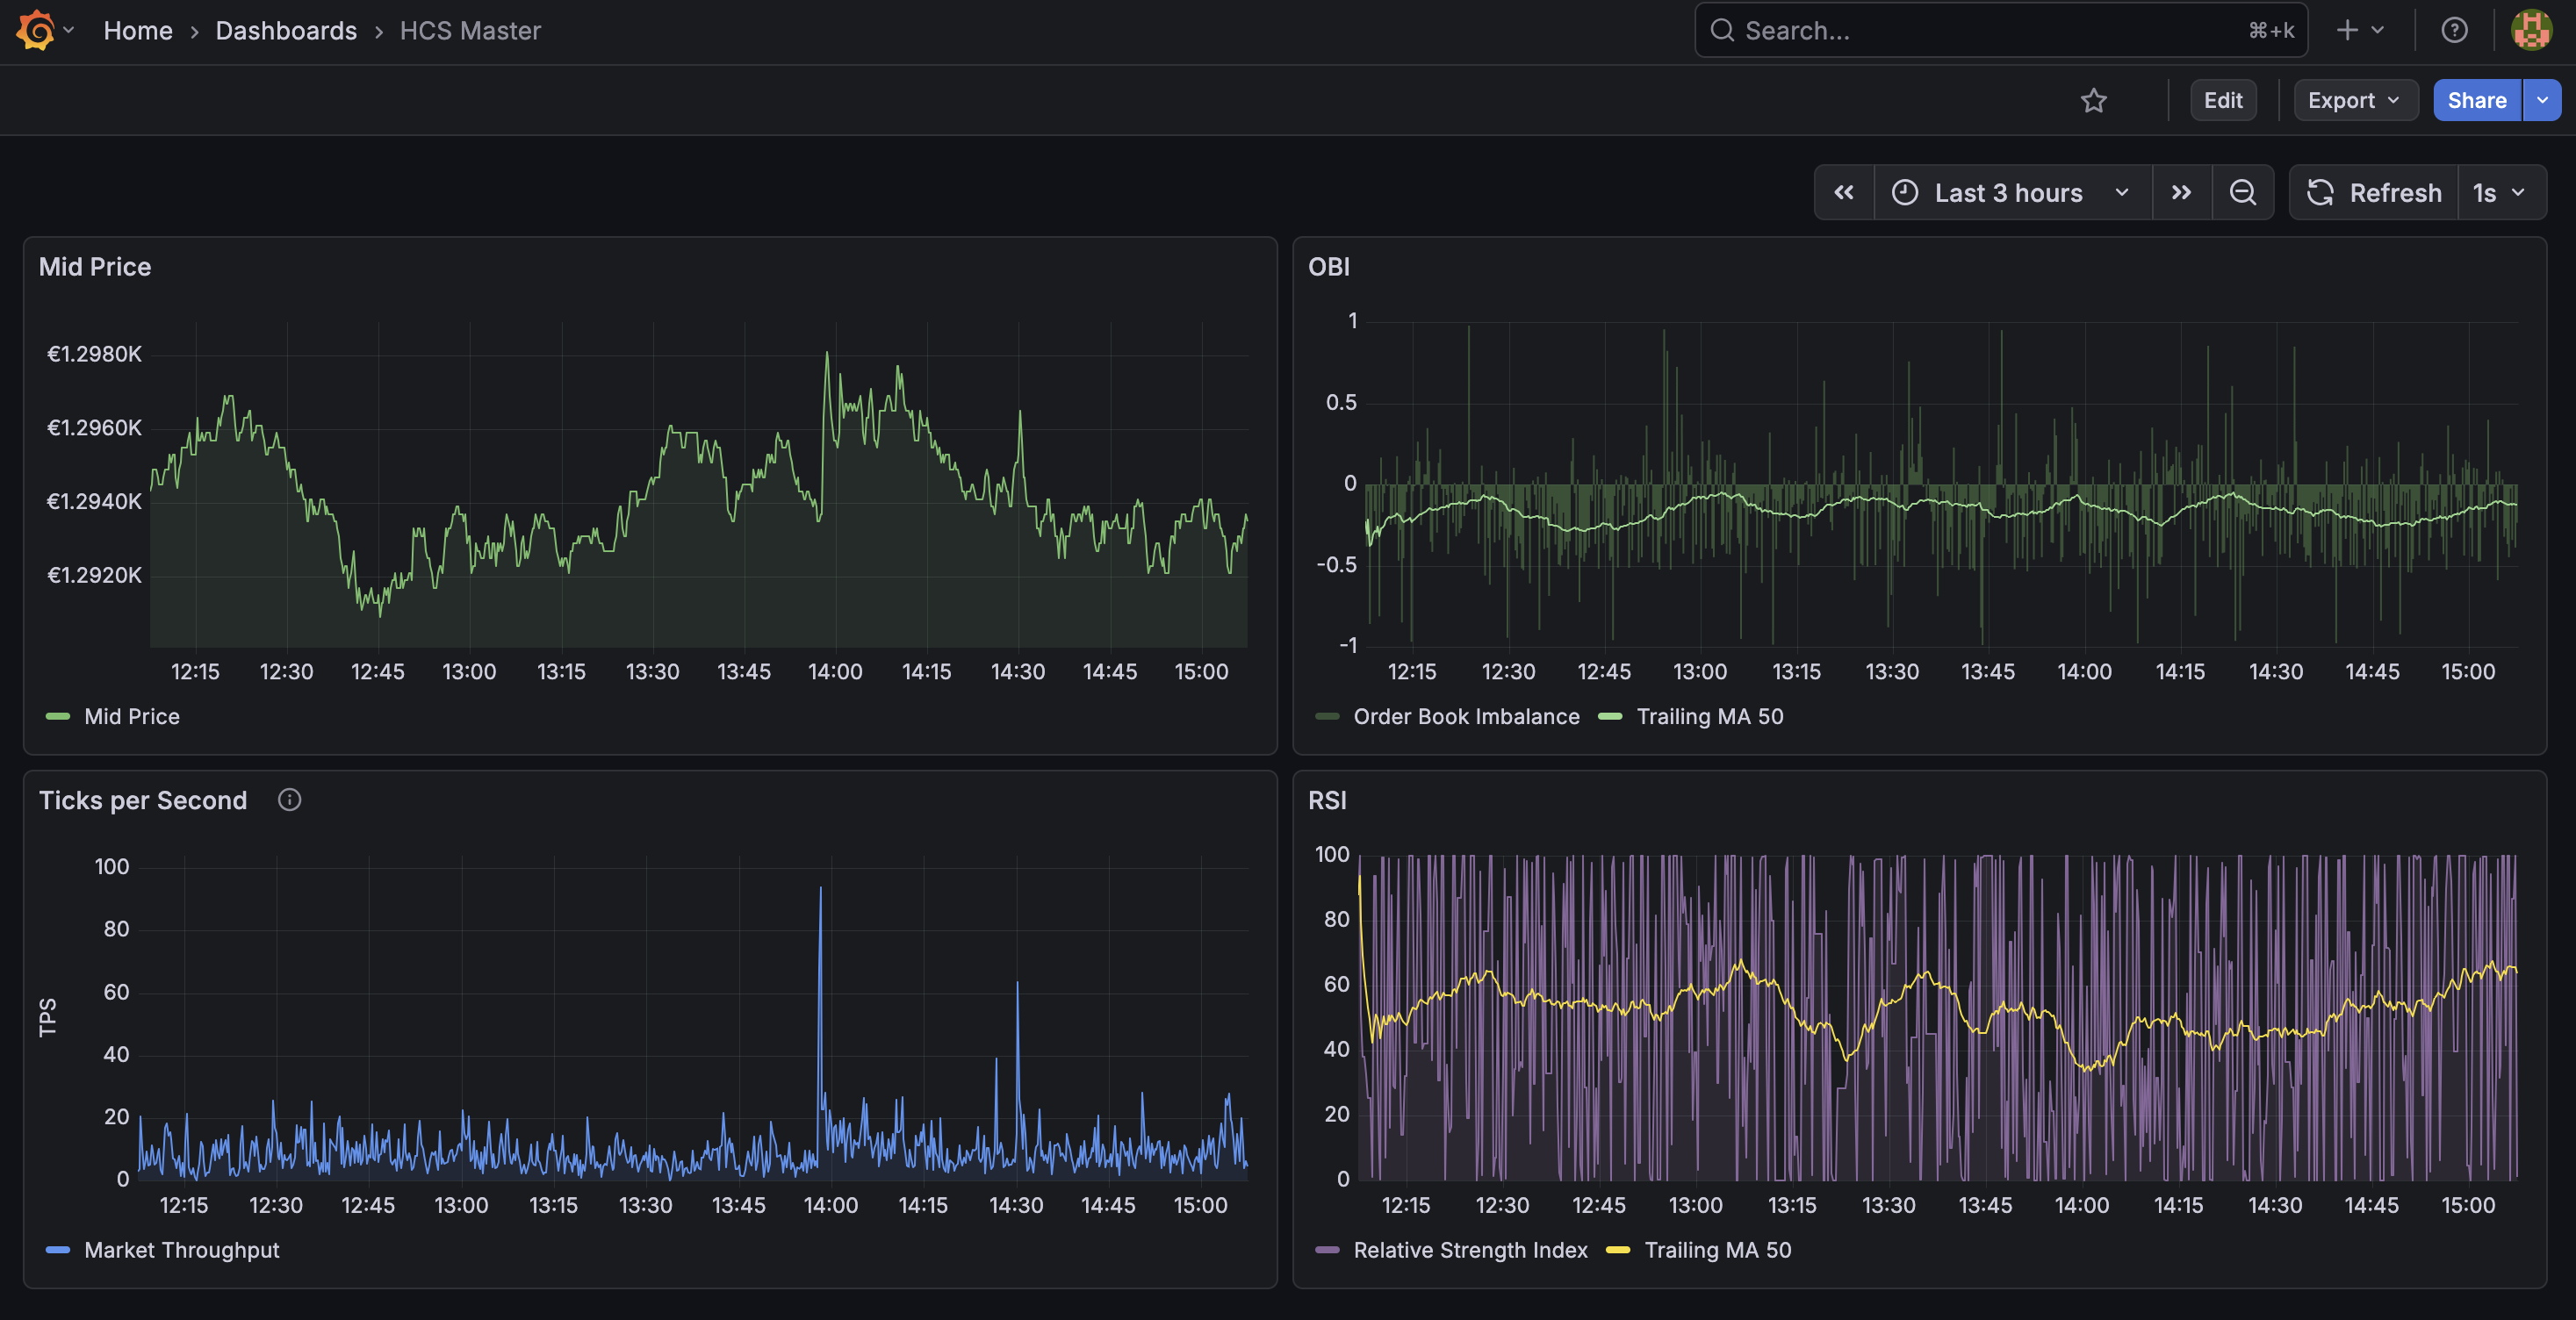Click the RSI panel title
This screenshot has width=2576, height=1320.
click(1327, 800)
